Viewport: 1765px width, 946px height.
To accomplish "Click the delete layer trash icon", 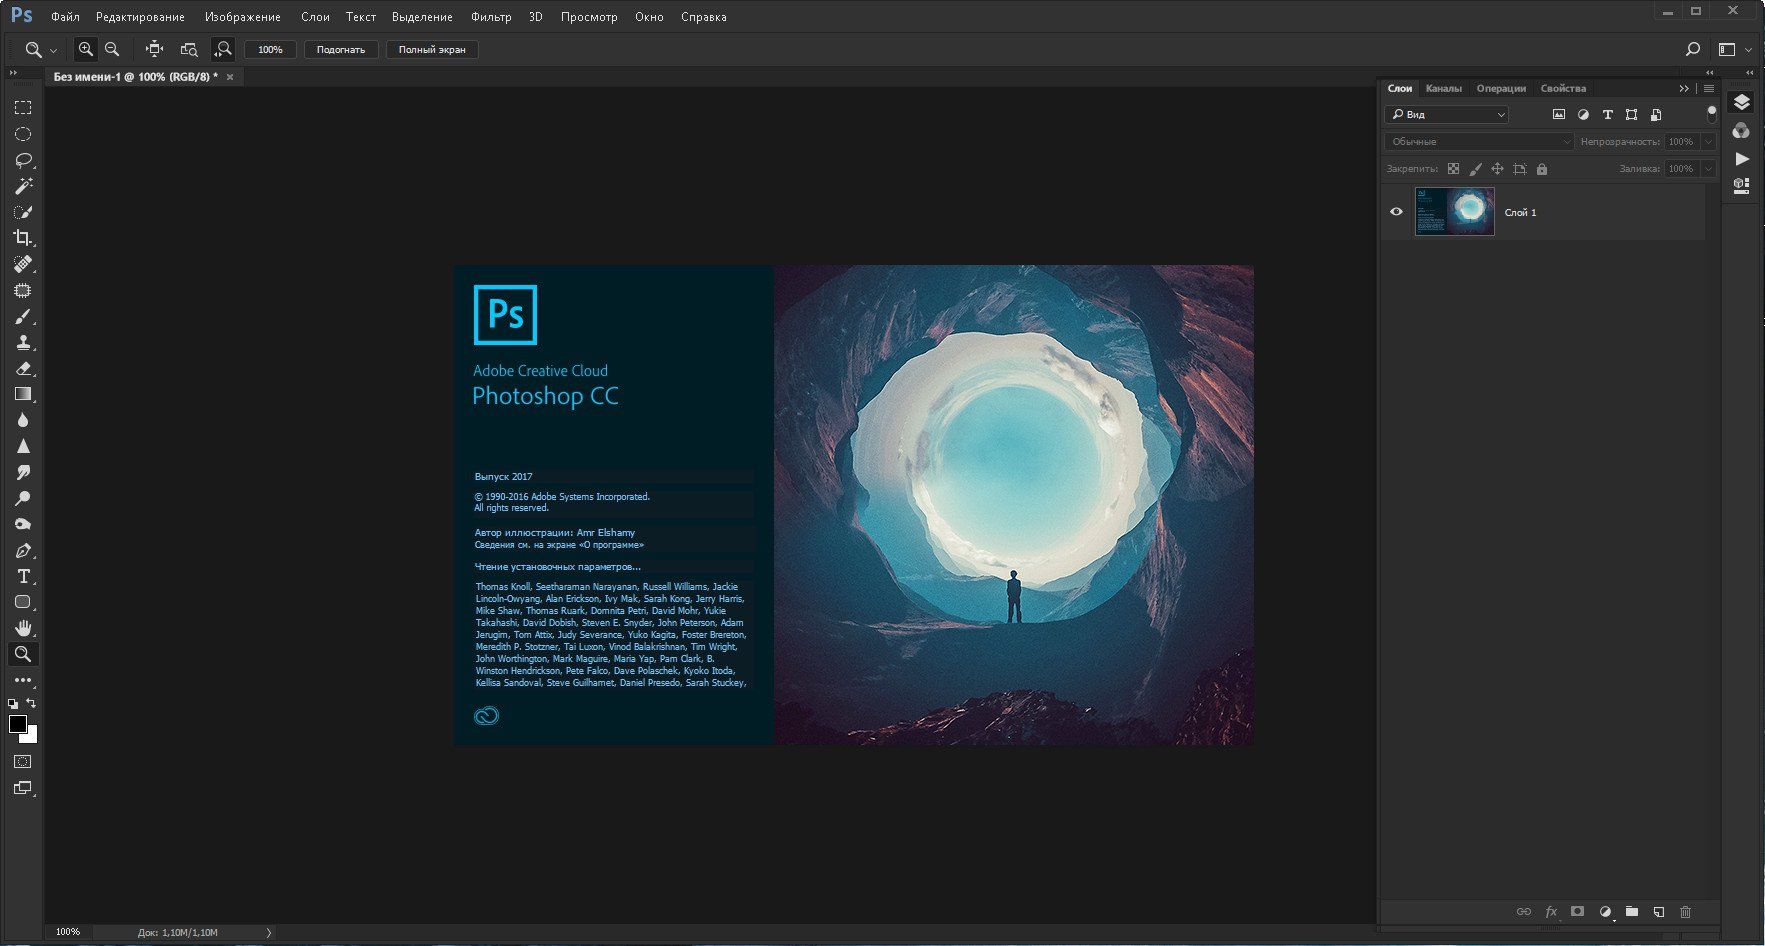I will click(1685, 911).
